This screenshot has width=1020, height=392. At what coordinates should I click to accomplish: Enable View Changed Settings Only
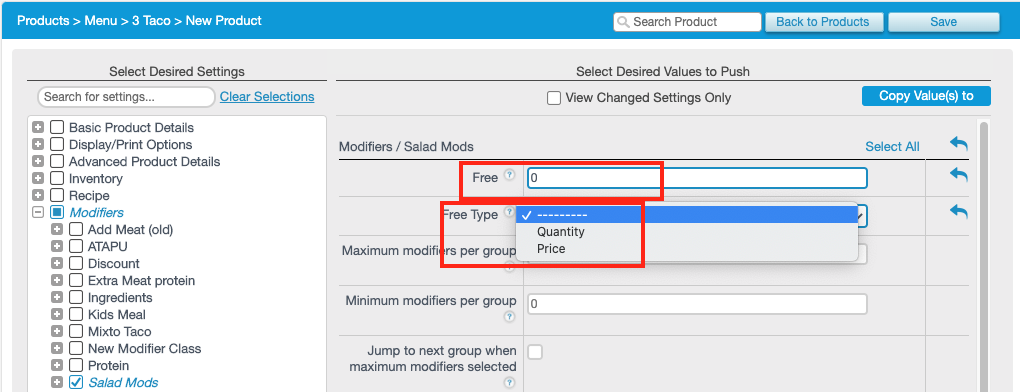coord(554,98)
